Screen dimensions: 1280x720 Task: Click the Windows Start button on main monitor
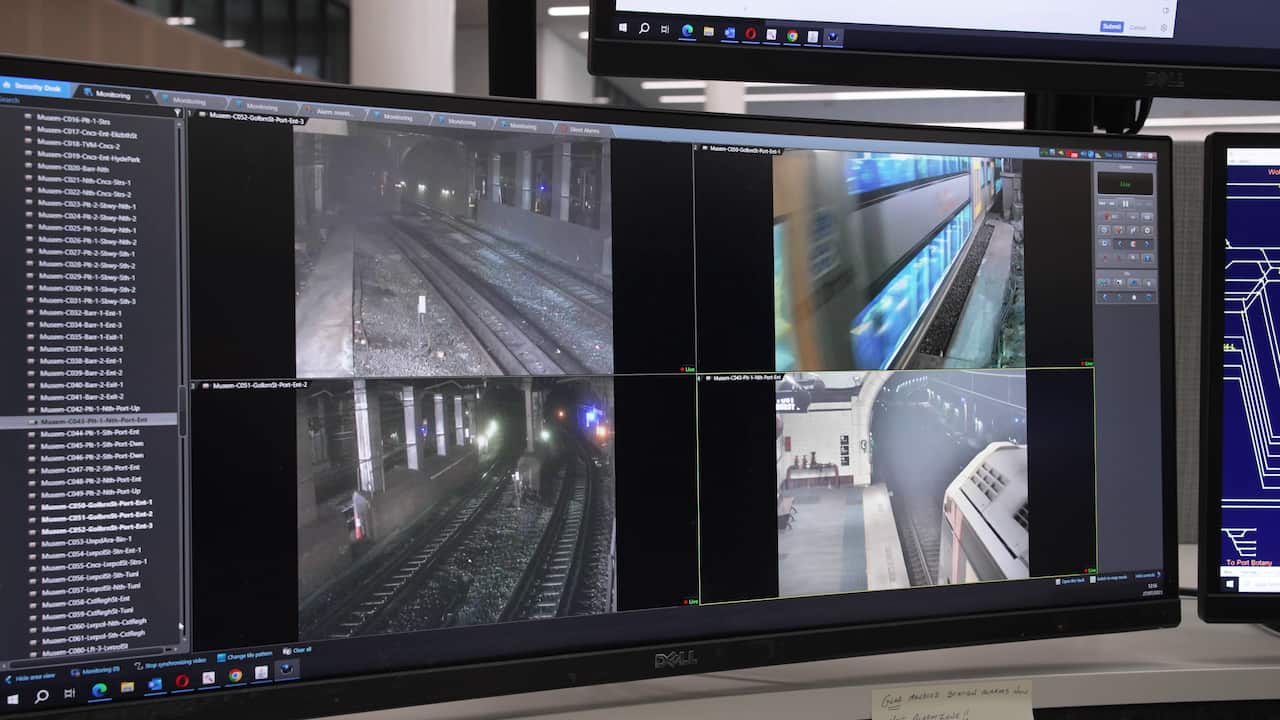(x=13, y=697)
